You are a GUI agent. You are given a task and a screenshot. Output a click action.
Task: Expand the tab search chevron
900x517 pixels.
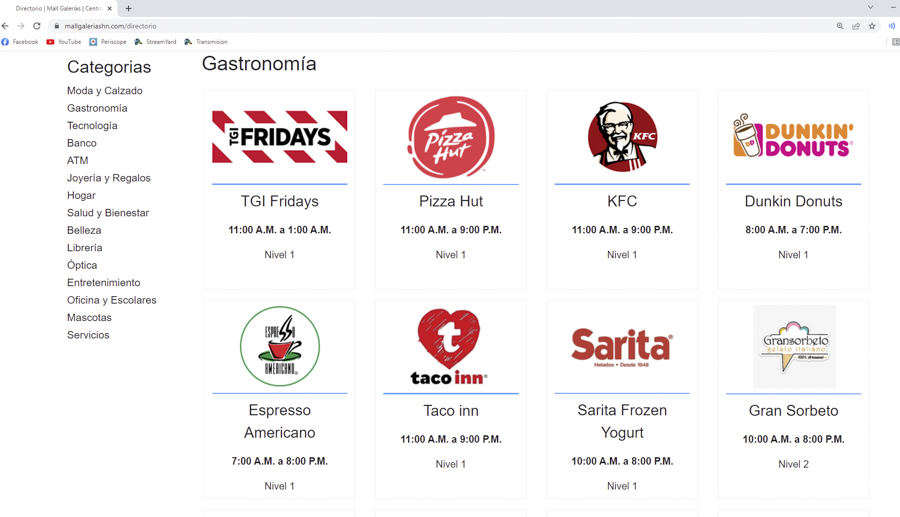coord(870,7)
